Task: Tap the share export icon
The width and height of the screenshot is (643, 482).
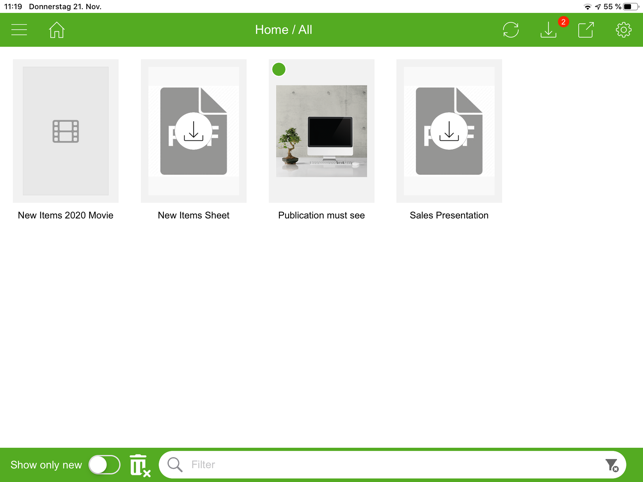Action: [586, 30]
